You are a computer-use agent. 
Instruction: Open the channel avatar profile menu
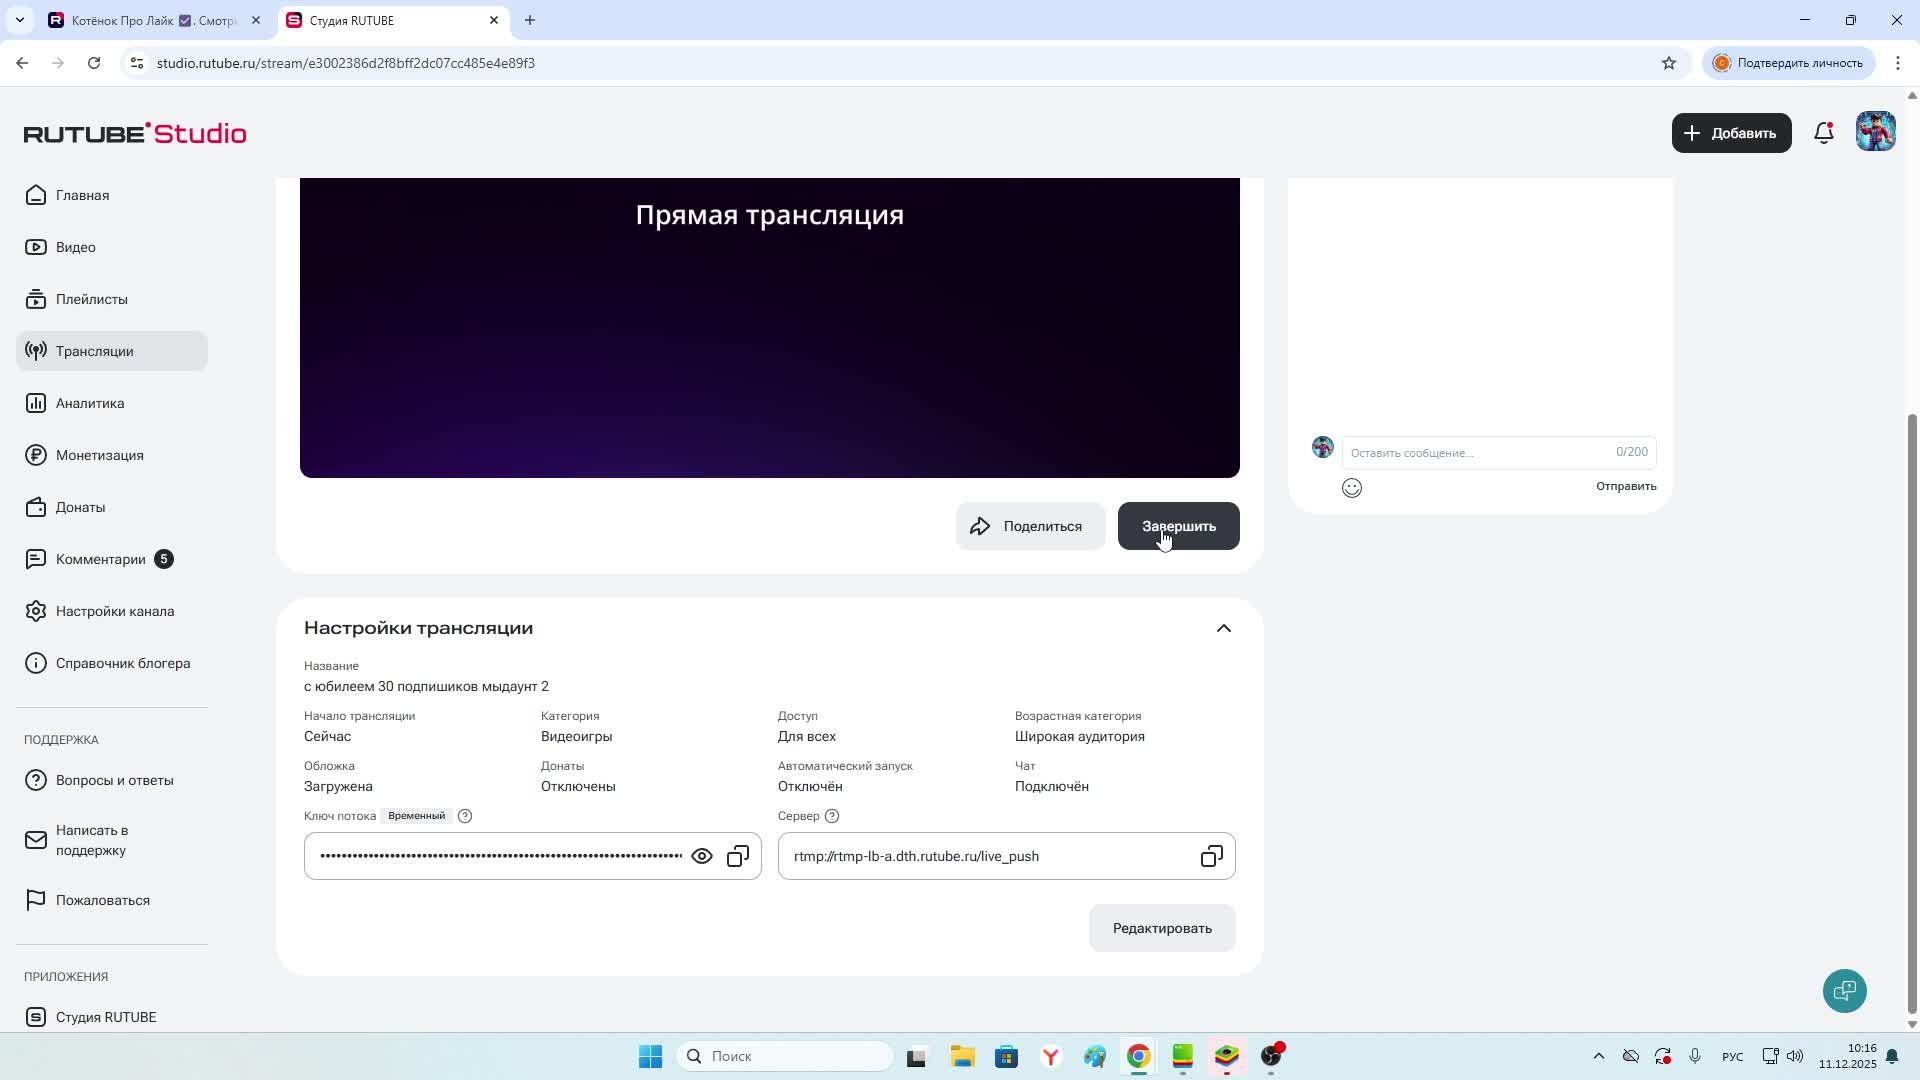pyautogui.click(x=1875, y=132)
